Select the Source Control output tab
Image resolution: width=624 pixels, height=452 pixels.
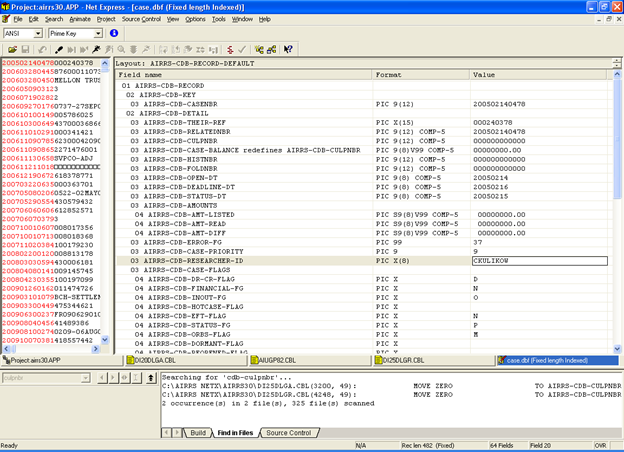pos(288,432)
